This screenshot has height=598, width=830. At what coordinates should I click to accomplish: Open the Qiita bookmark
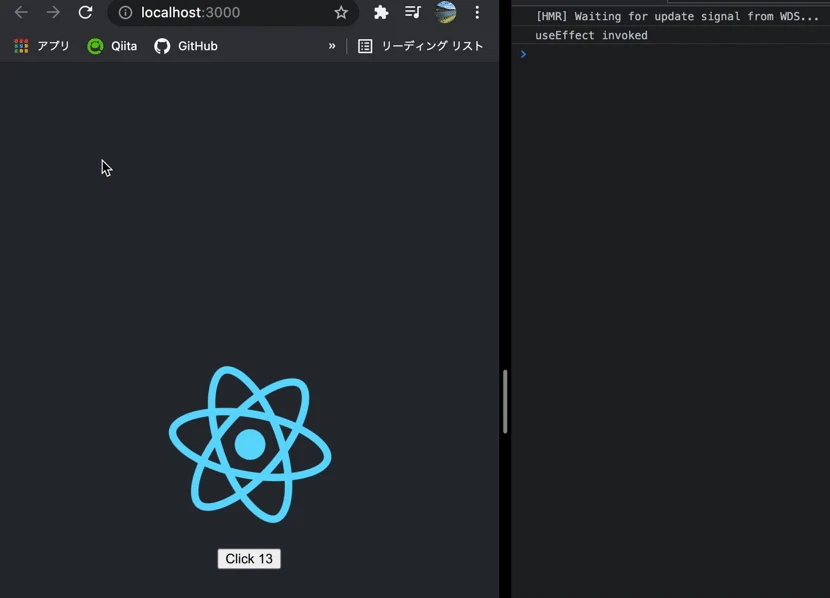click(x=112, y=46)
